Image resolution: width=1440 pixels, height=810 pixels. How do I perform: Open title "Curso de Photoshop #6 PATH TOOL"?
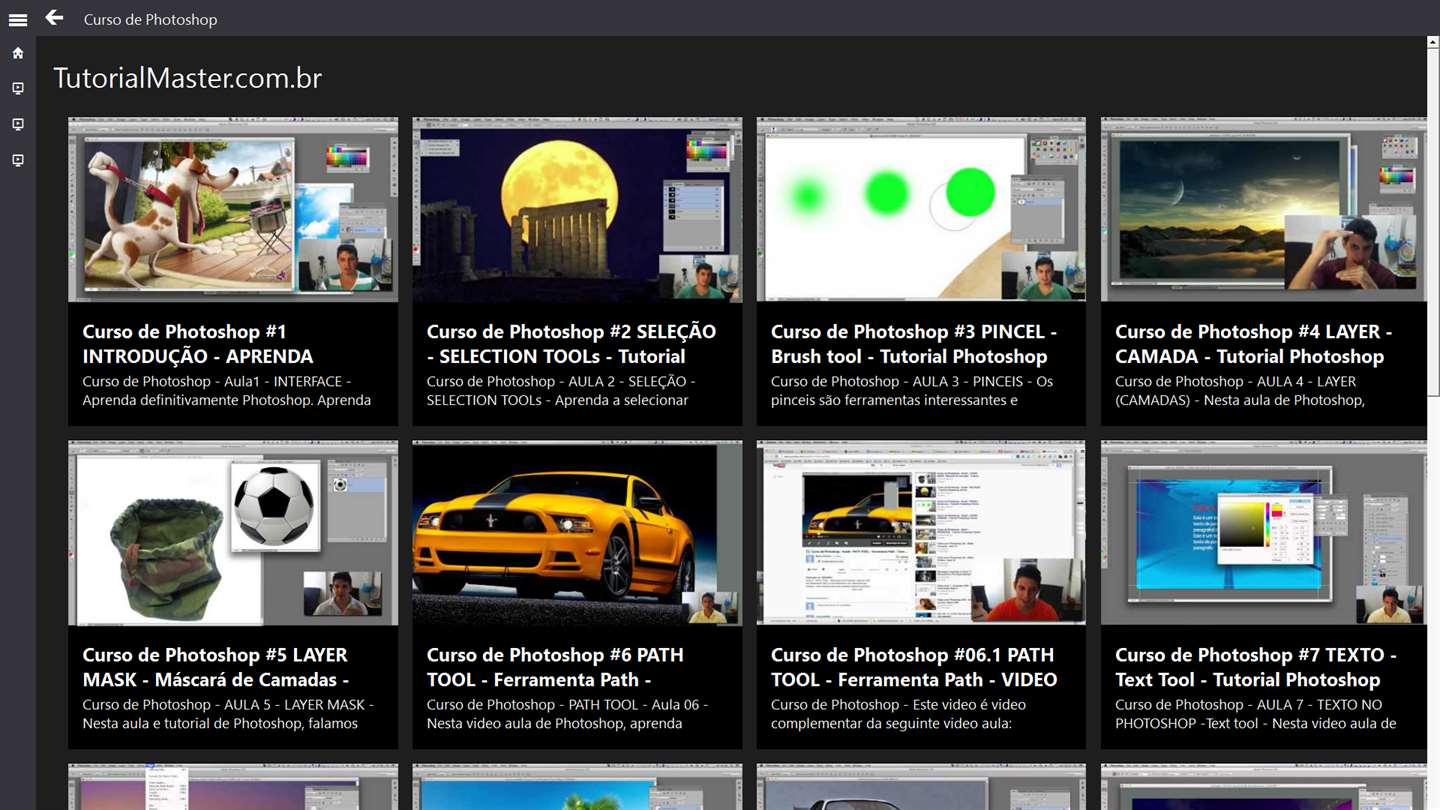pyautogui.click(x=555, y=667)
